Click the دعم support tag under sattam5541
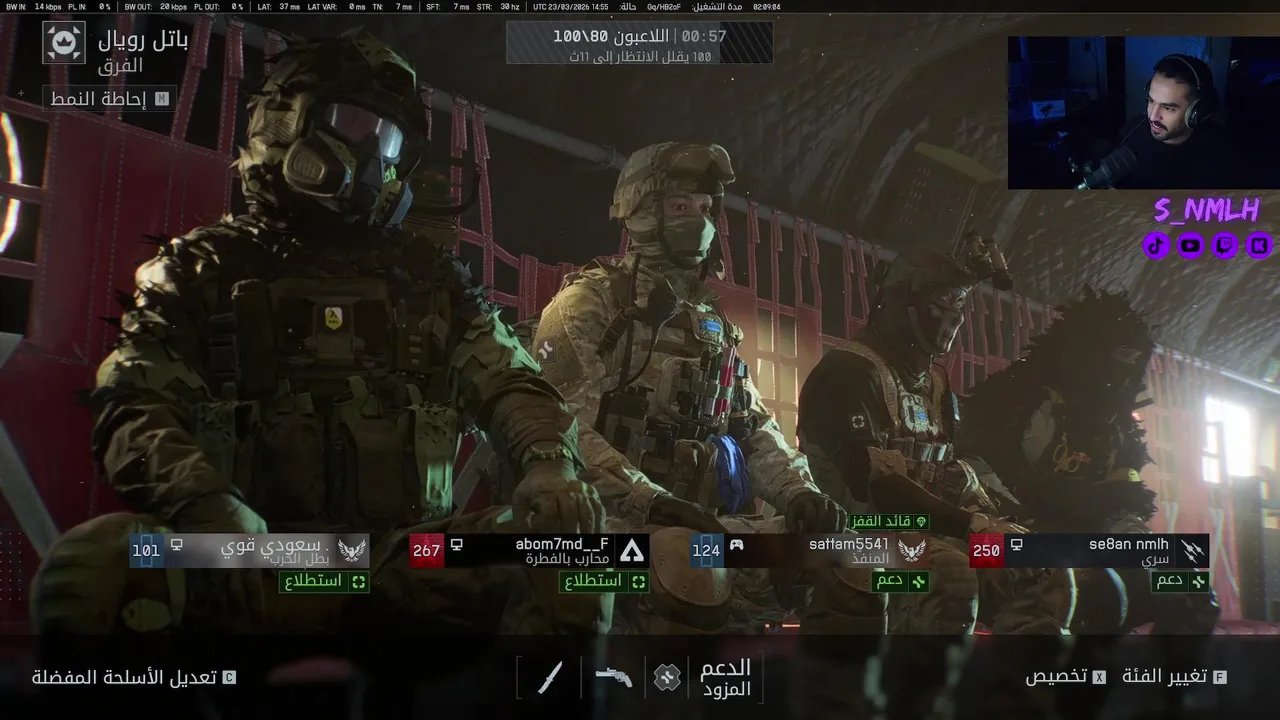The height and width of the screenshot is (720, 1280). point(901,581)
